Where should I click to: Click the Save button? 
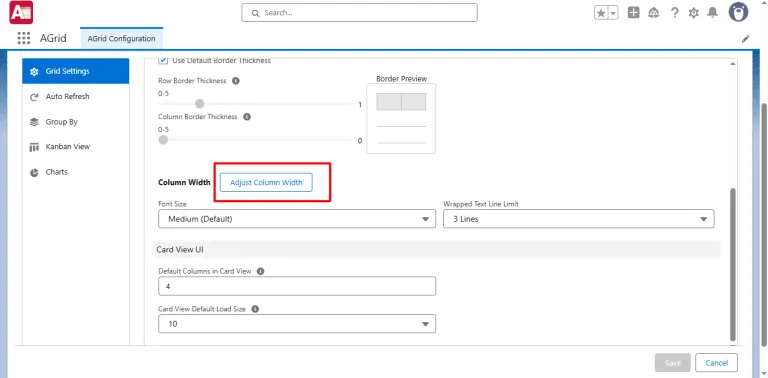click(x=672, y=363)
